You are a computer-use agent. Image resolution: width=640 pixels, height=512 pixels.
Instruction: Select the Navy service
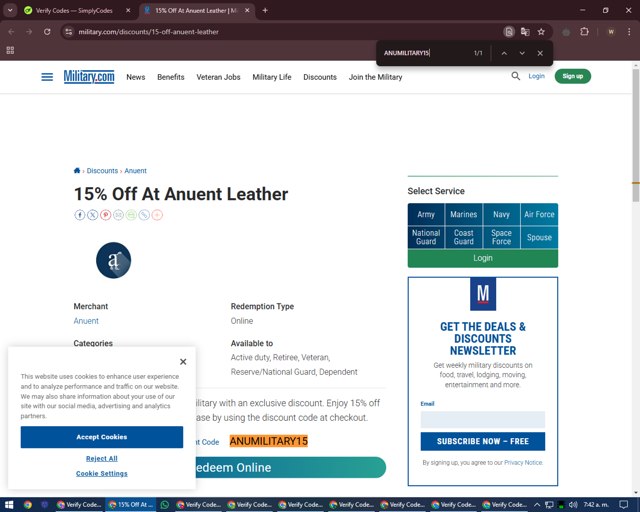tap(501, 214)
